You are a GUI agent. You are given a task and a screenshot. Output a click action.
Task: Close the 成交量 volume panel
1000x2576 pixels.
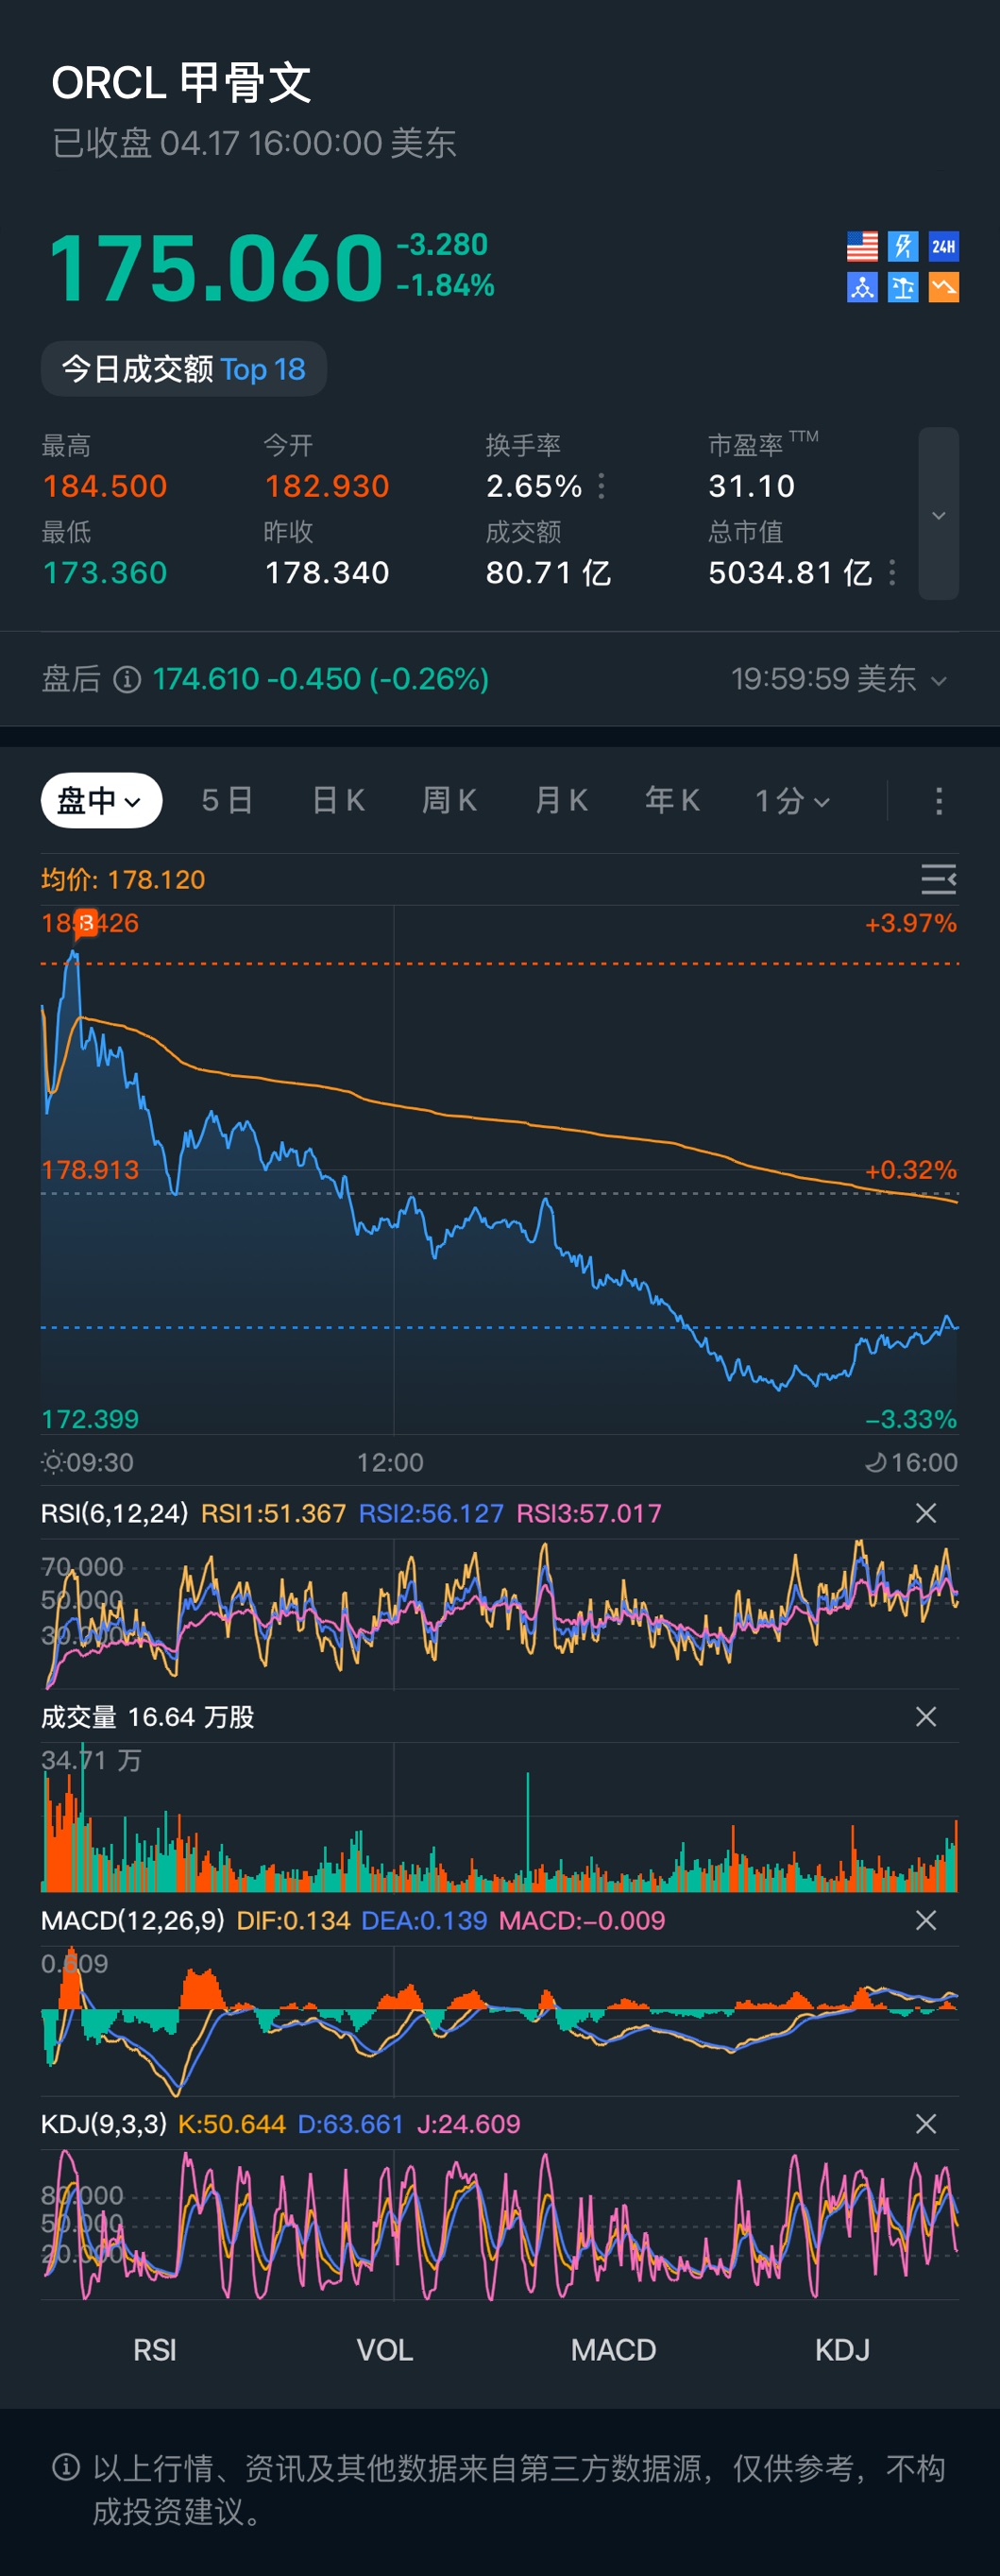[926, 1717]
